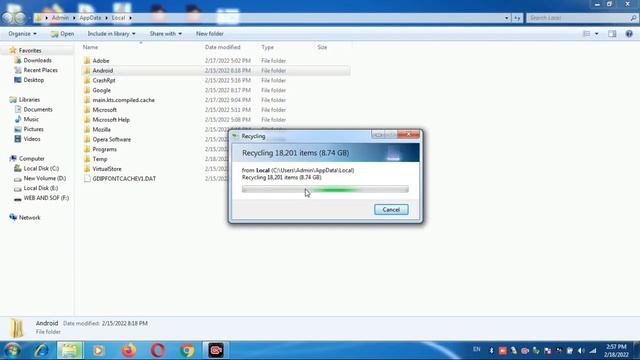Select the Adobe folder
Viewport: 640px width, 360px height.
click(100, 60)
